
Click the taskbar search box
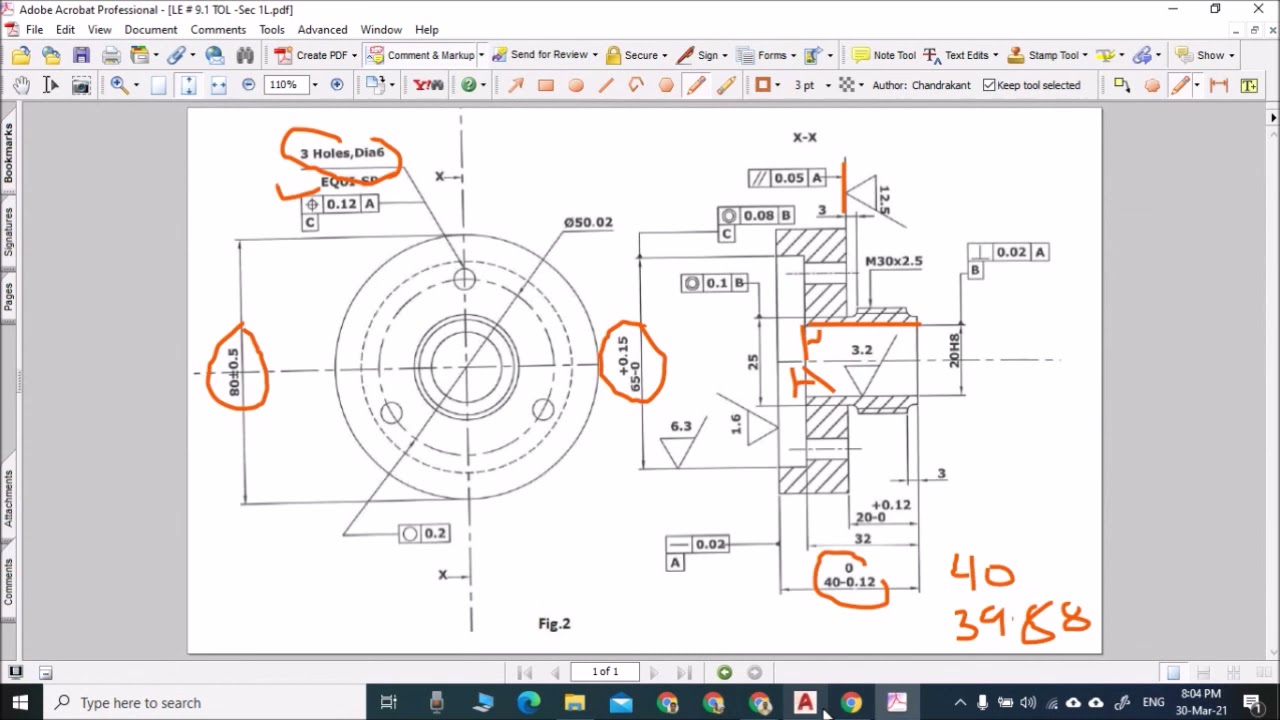click(x=205, y=702)
